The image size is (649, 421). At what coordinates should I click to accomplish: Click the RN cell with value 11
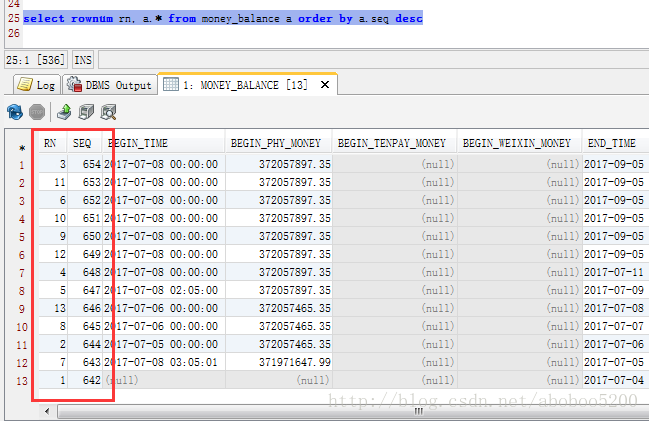click(53, 182)
